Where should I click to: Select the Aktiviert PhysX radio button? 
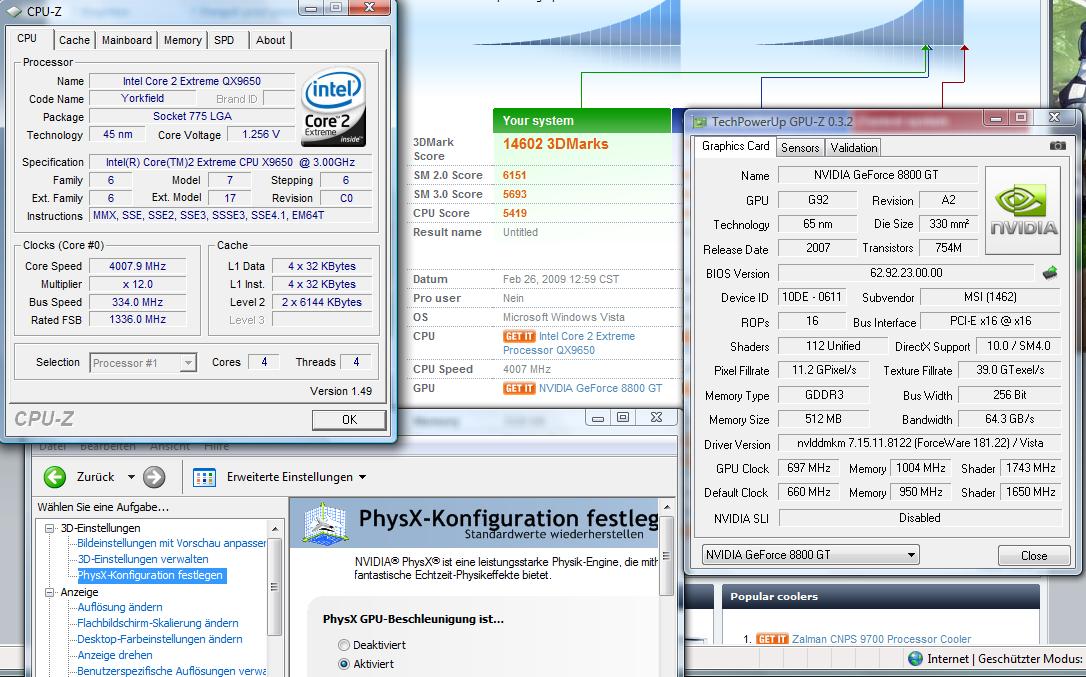tap(344, 664)
